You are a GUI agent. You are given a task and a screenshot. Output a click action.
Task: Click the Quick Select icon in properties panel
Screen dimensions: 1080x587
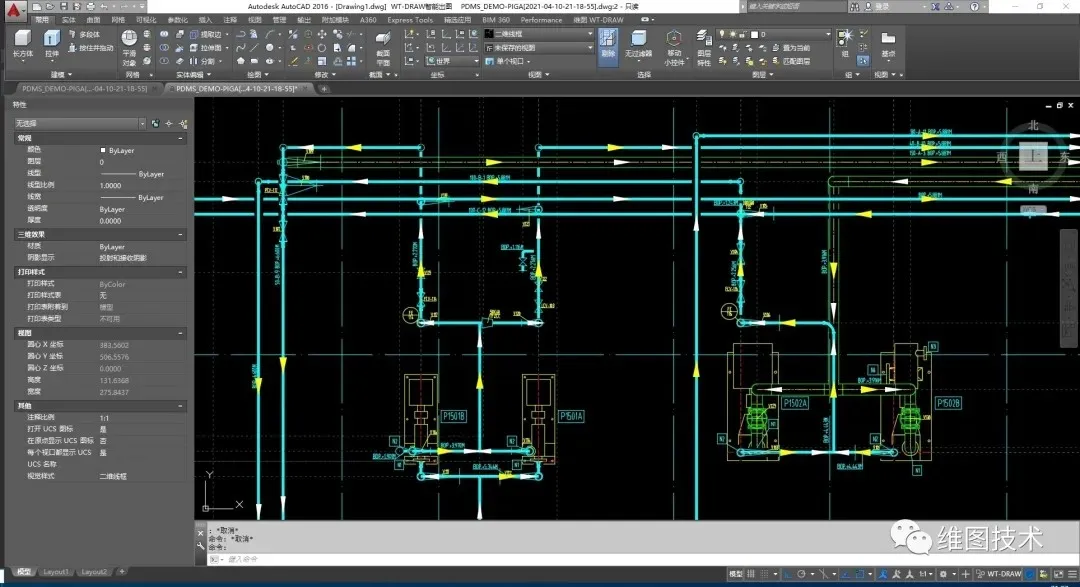[x=183, y=123]
